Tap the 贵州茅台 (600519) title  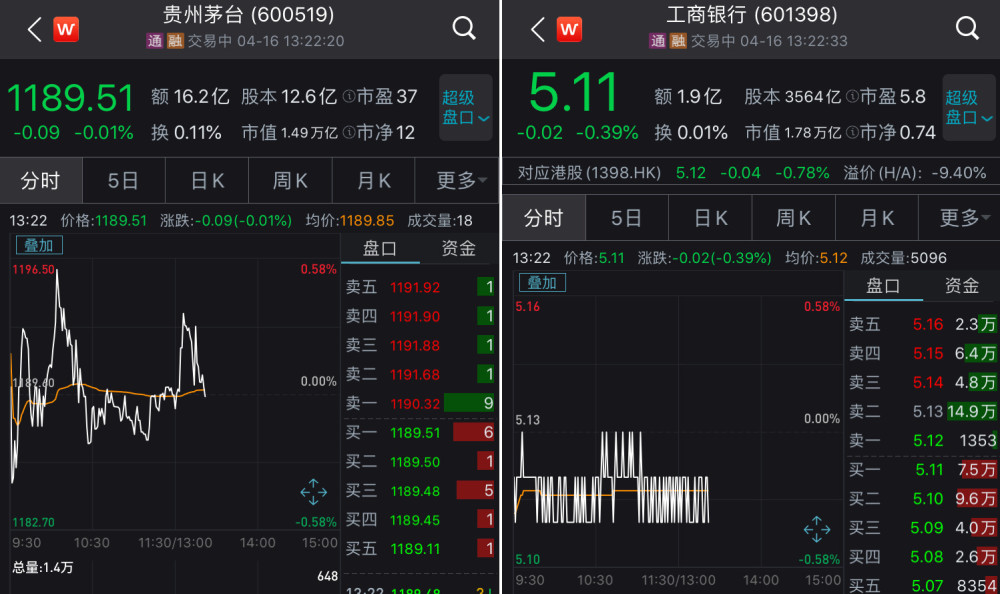[249, 15]
